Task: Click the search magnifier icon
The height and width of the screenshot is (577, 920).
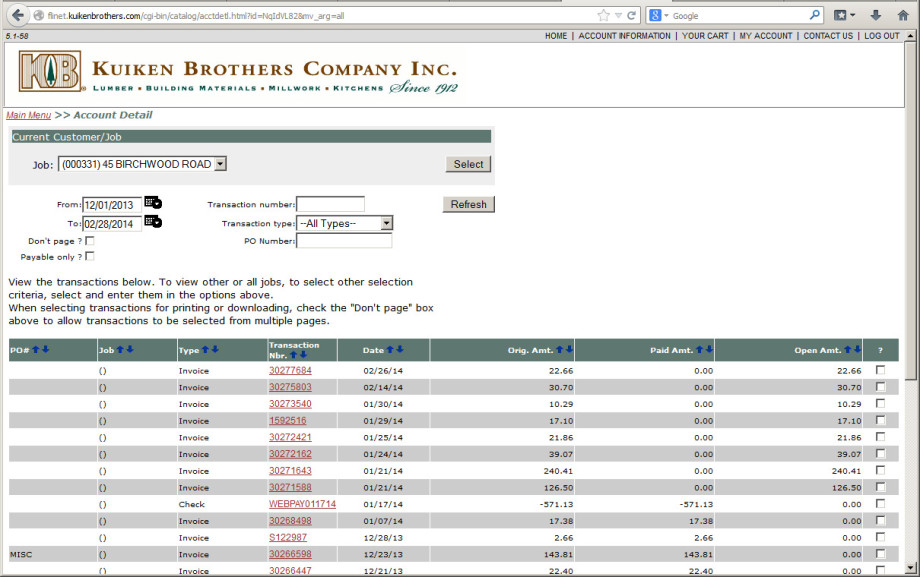Action: click(x=814, y=15)
